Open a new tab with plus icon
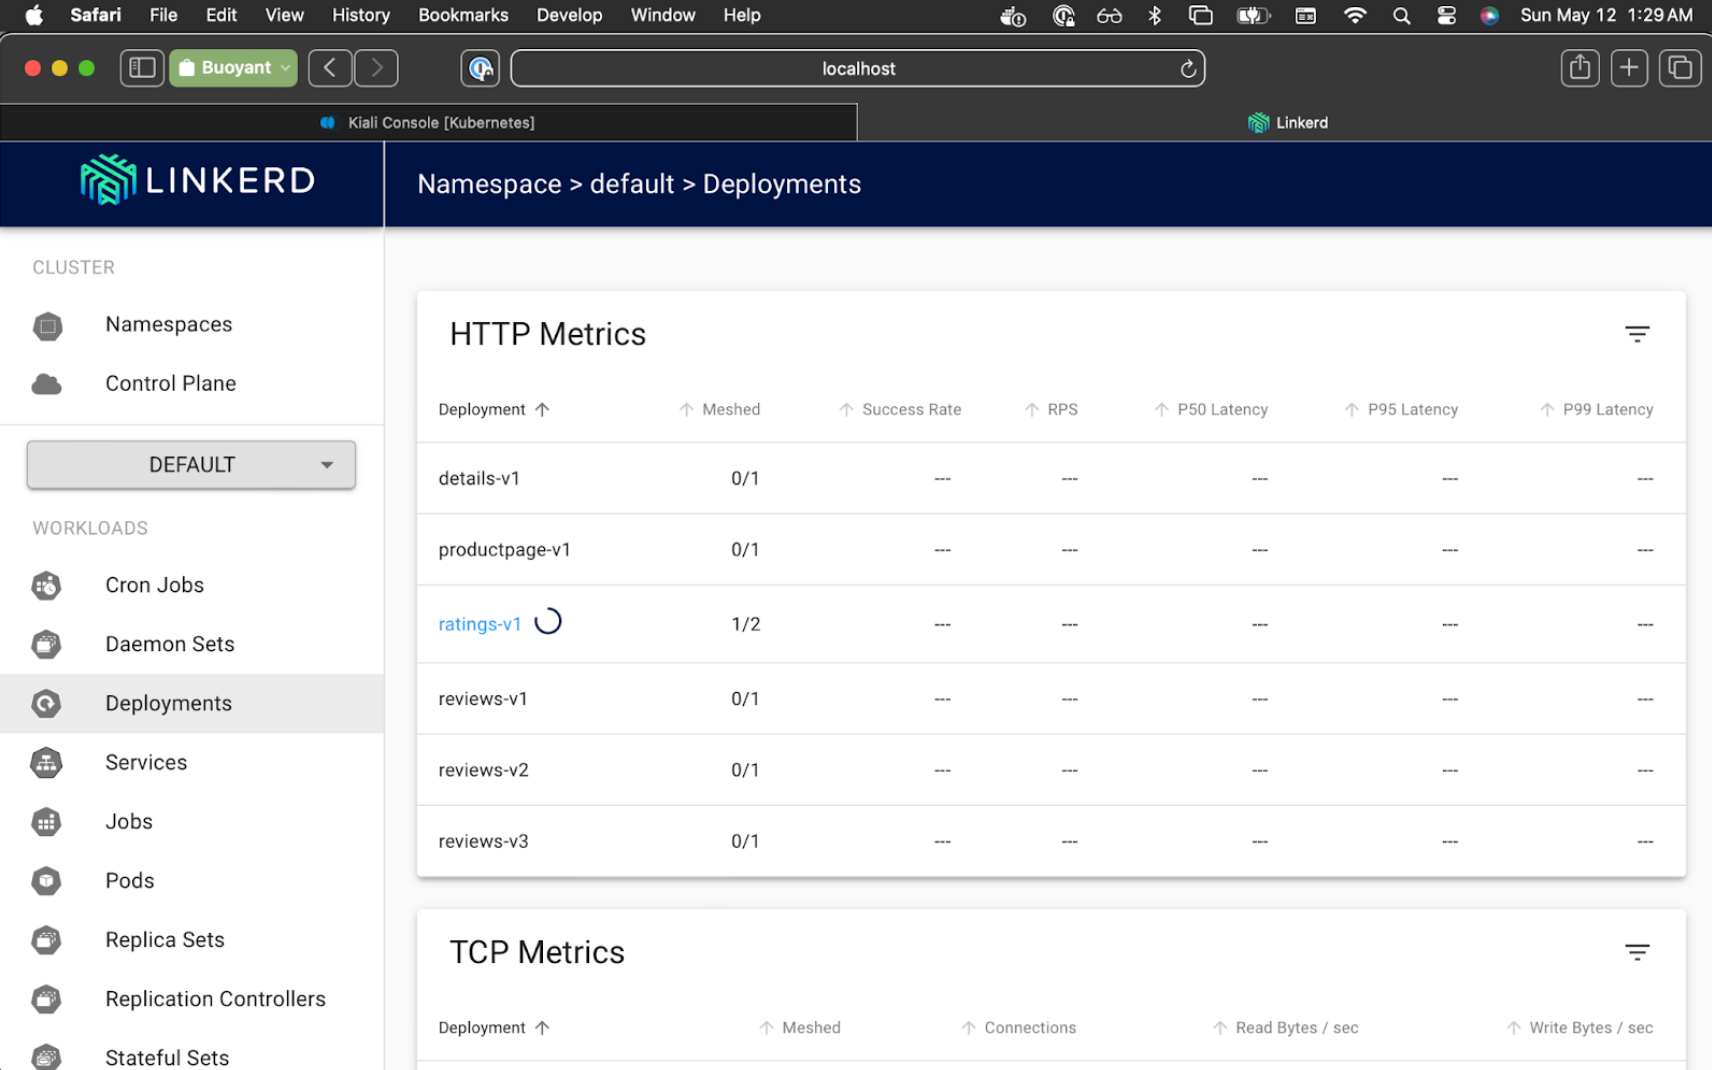This screenshot has height=1070, width=1712. coord(1629,68)
